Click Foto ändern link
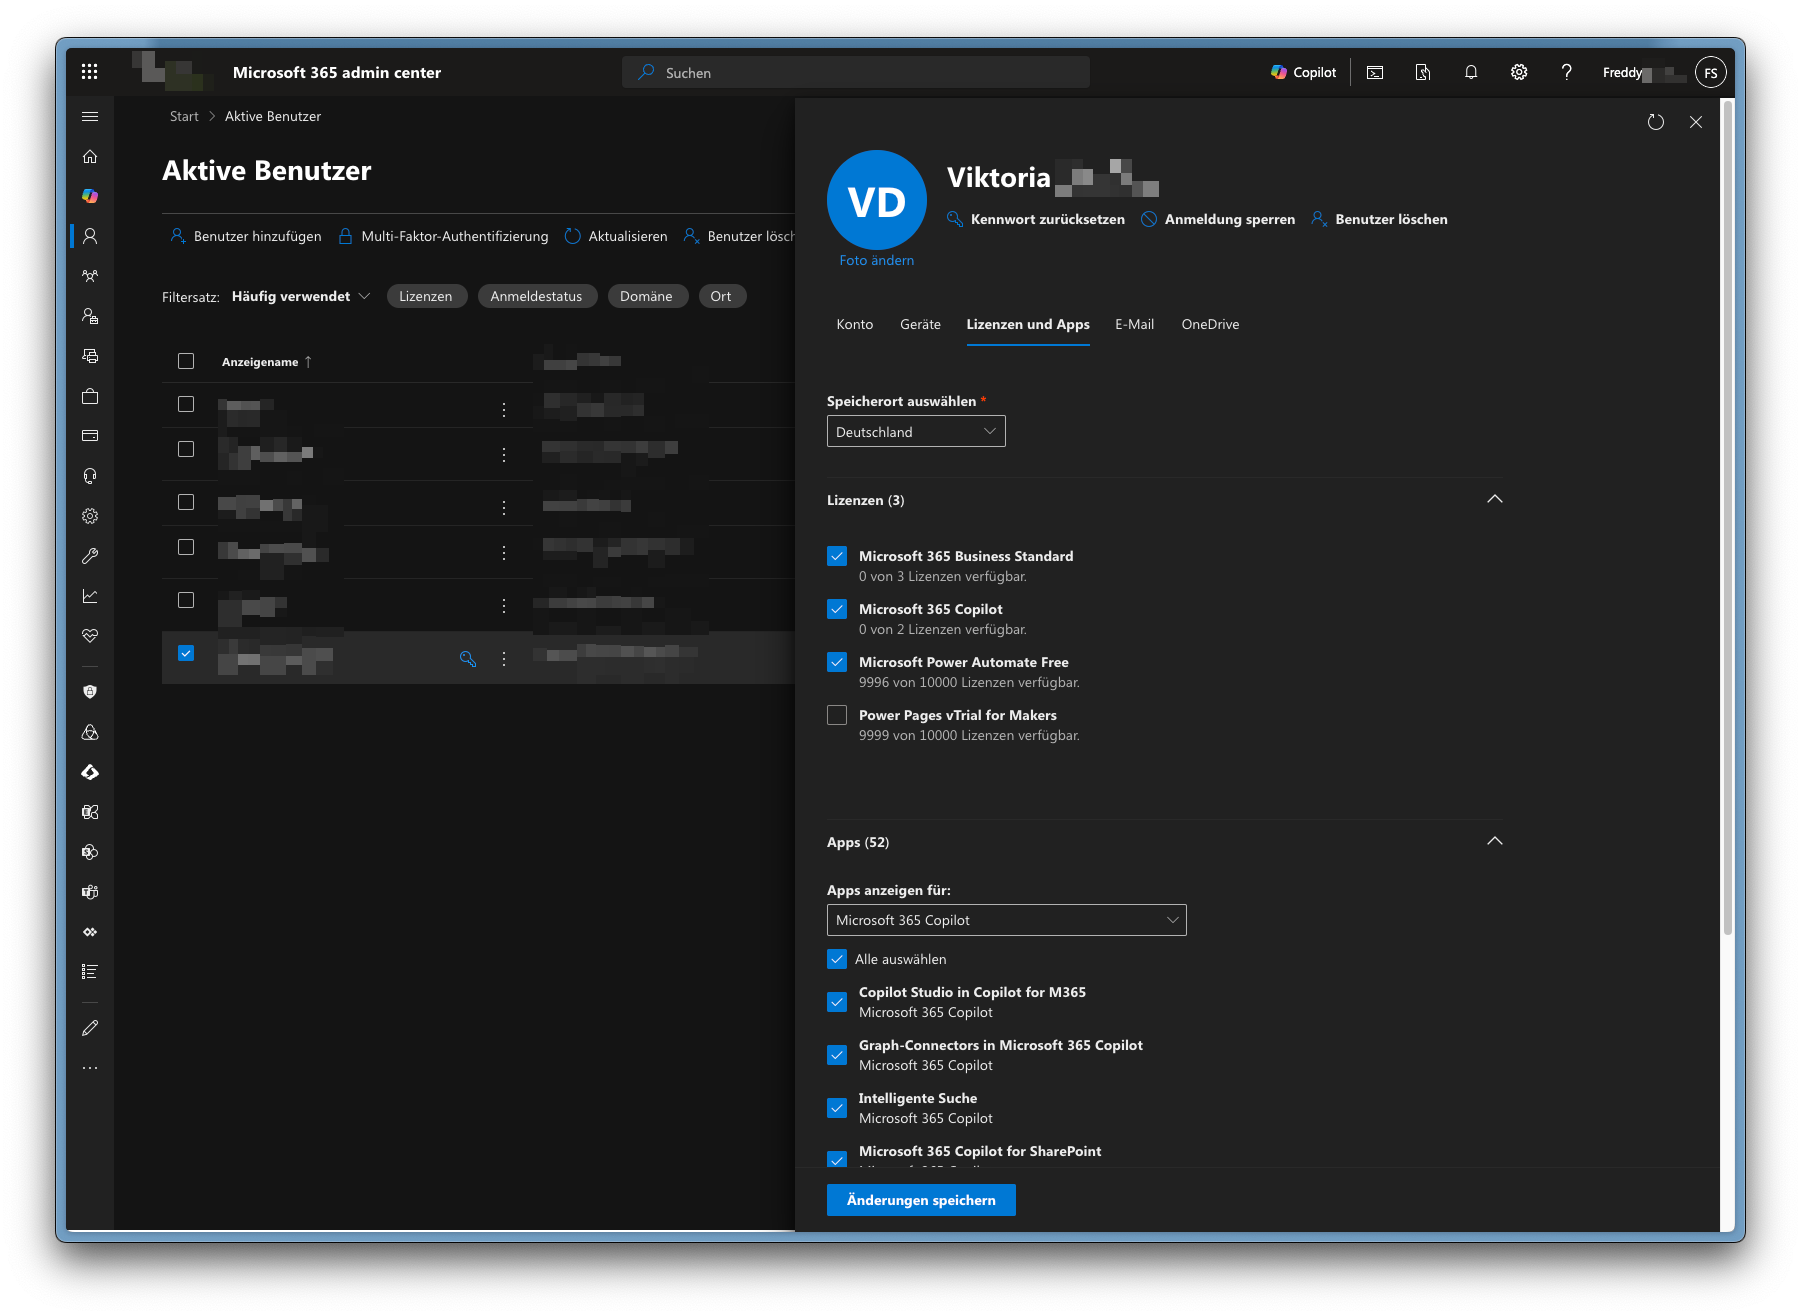The height and width of the screenshot is (1316, 1801). click(877, 260)
